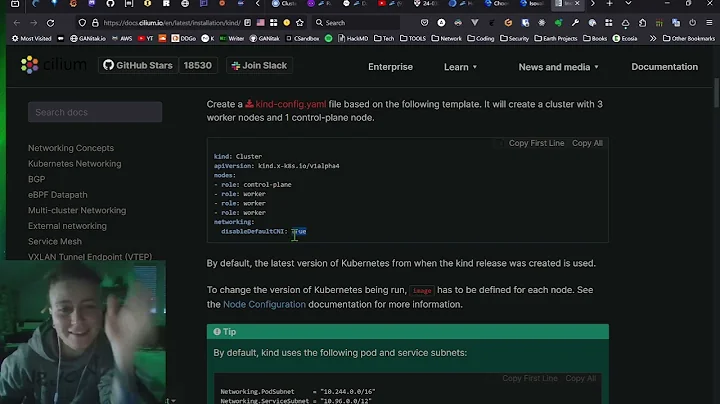Open the Tech bookmarks folder

pos(384,39)
